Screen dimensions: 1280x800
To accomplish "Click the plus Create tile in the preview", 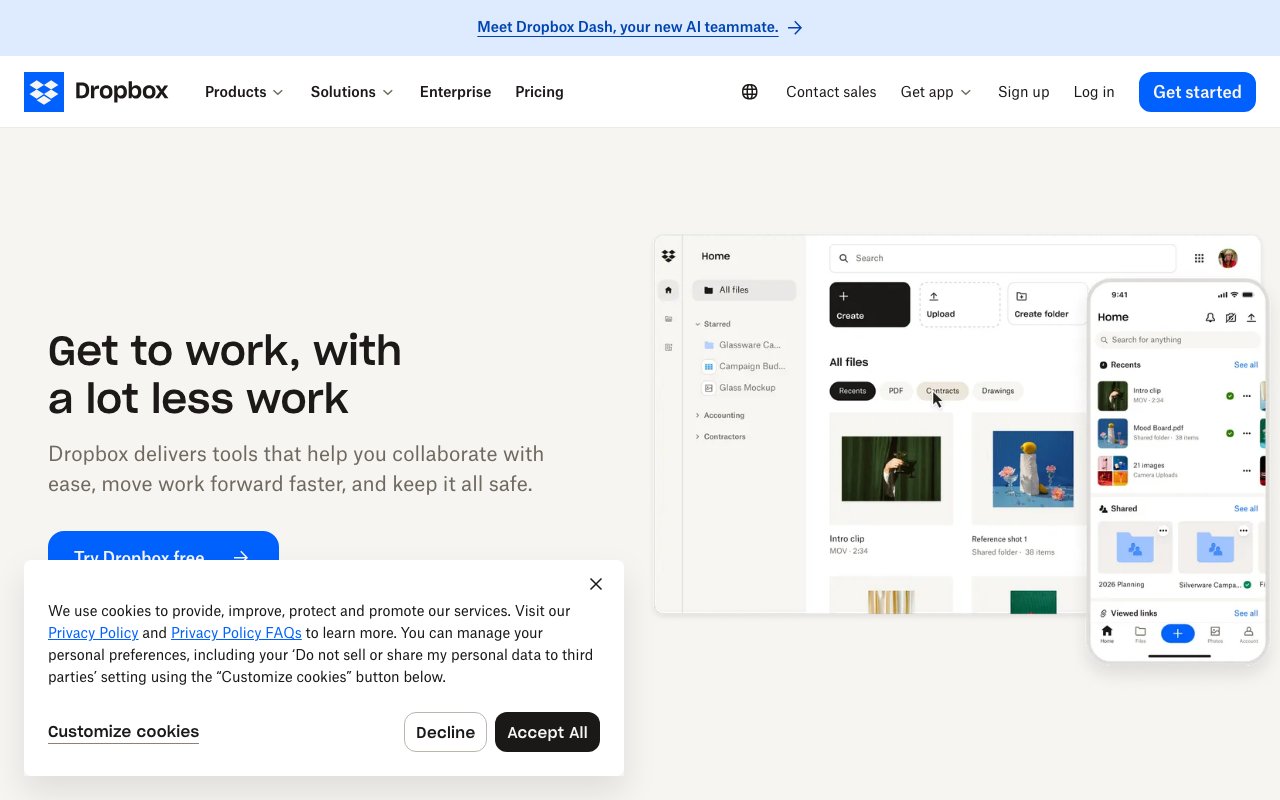I will (x=870, y=304).
